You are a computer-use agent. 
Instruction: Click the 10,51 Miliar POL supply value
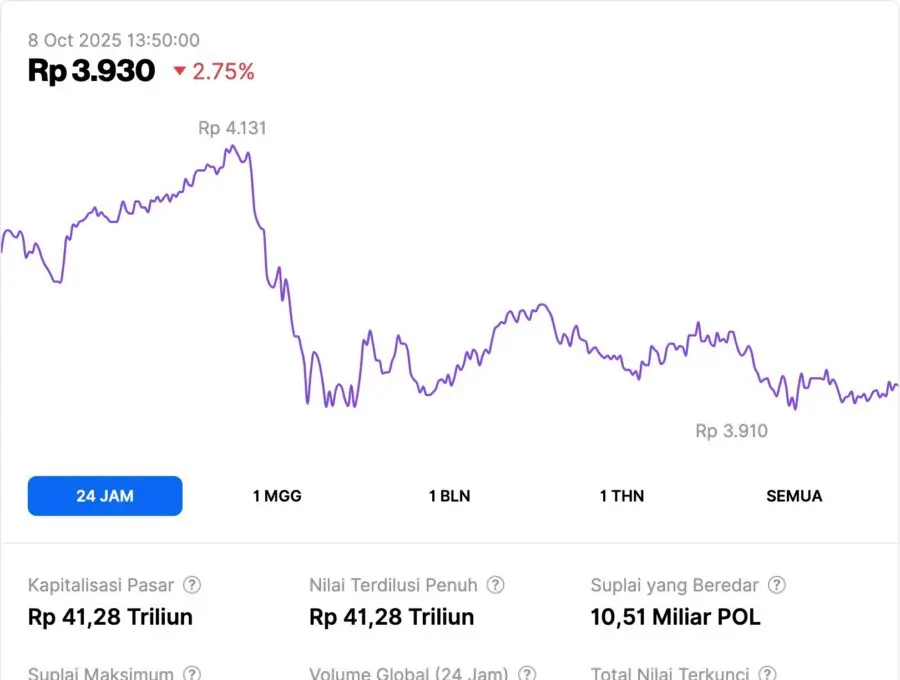(675, 617)
